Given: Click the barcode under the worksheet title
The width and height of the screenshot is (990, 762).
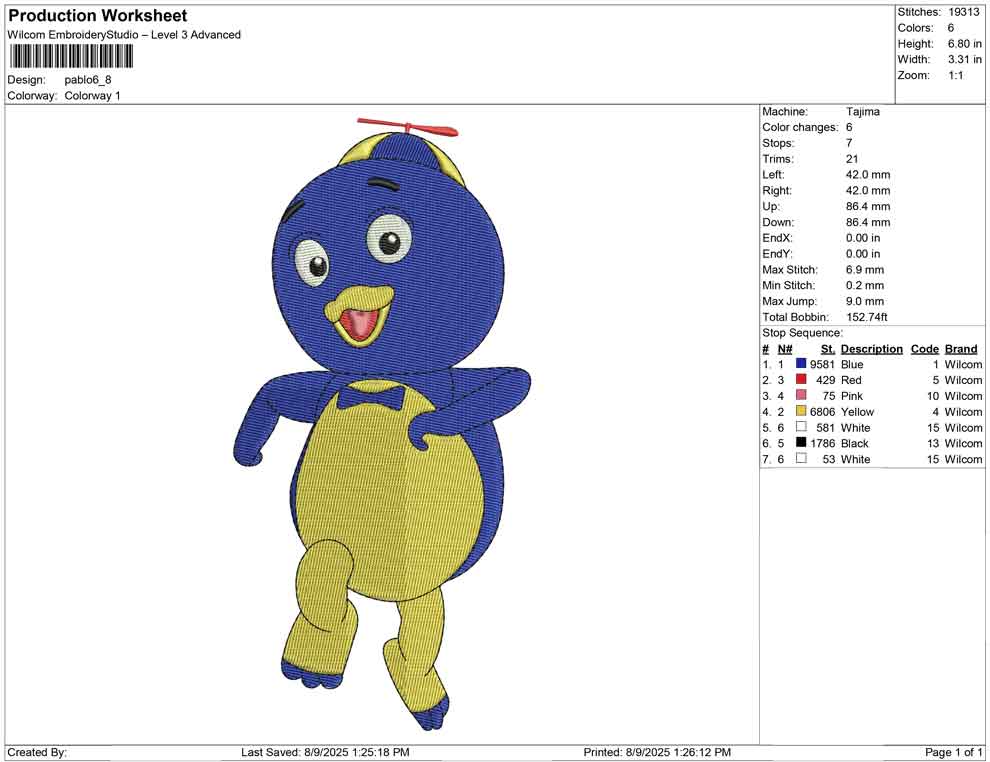Looking at the screenshot, I should [x=70, y=57].
